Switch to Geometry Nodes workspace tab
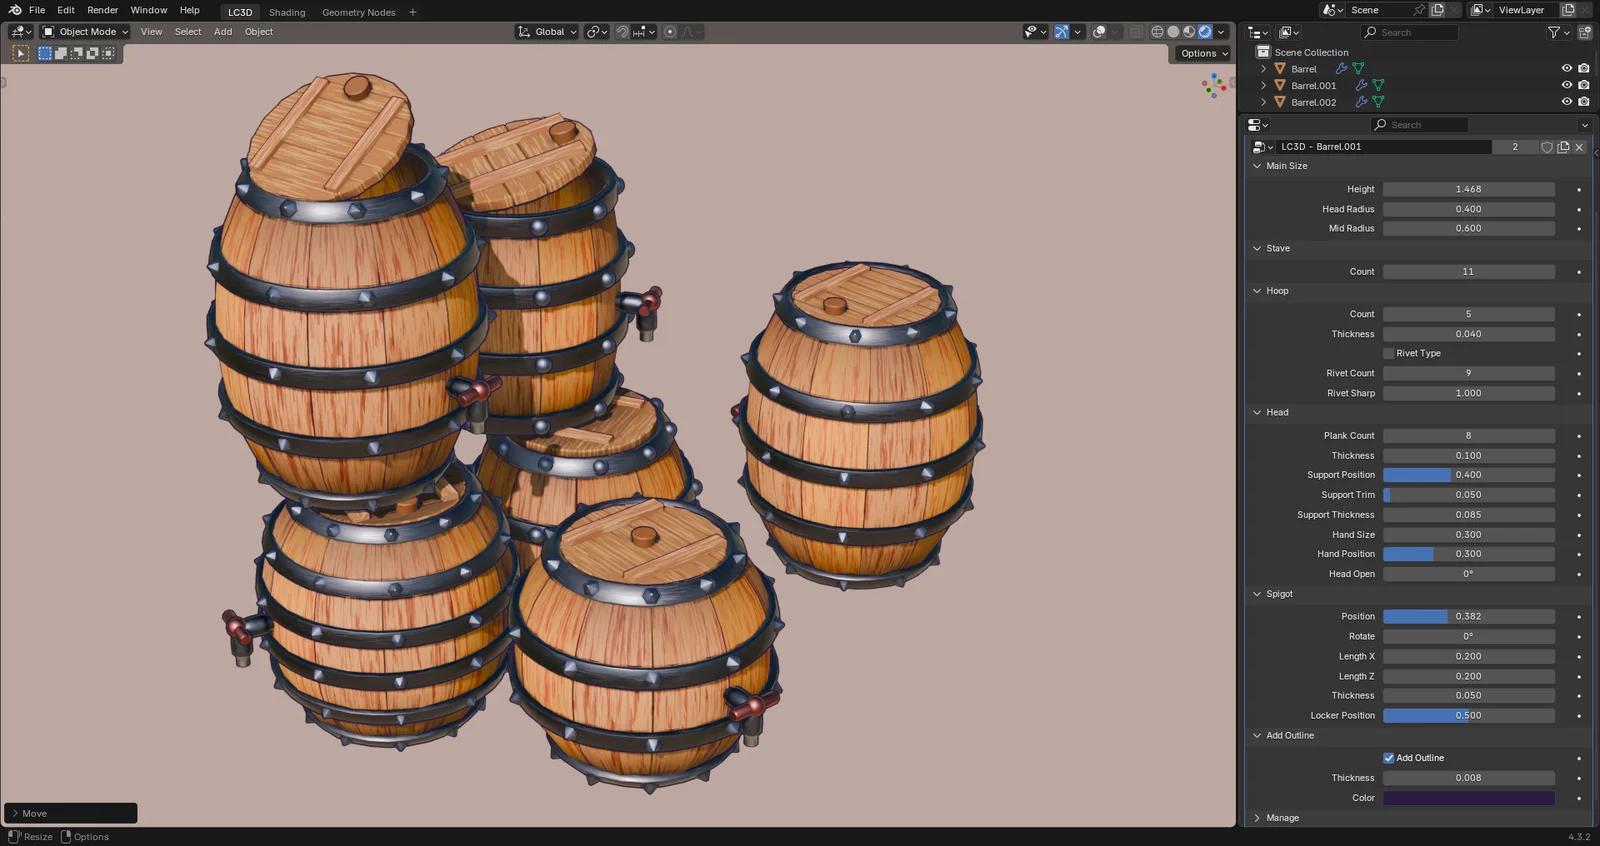This screenshot has height=846, width=1600. point(358,12)
